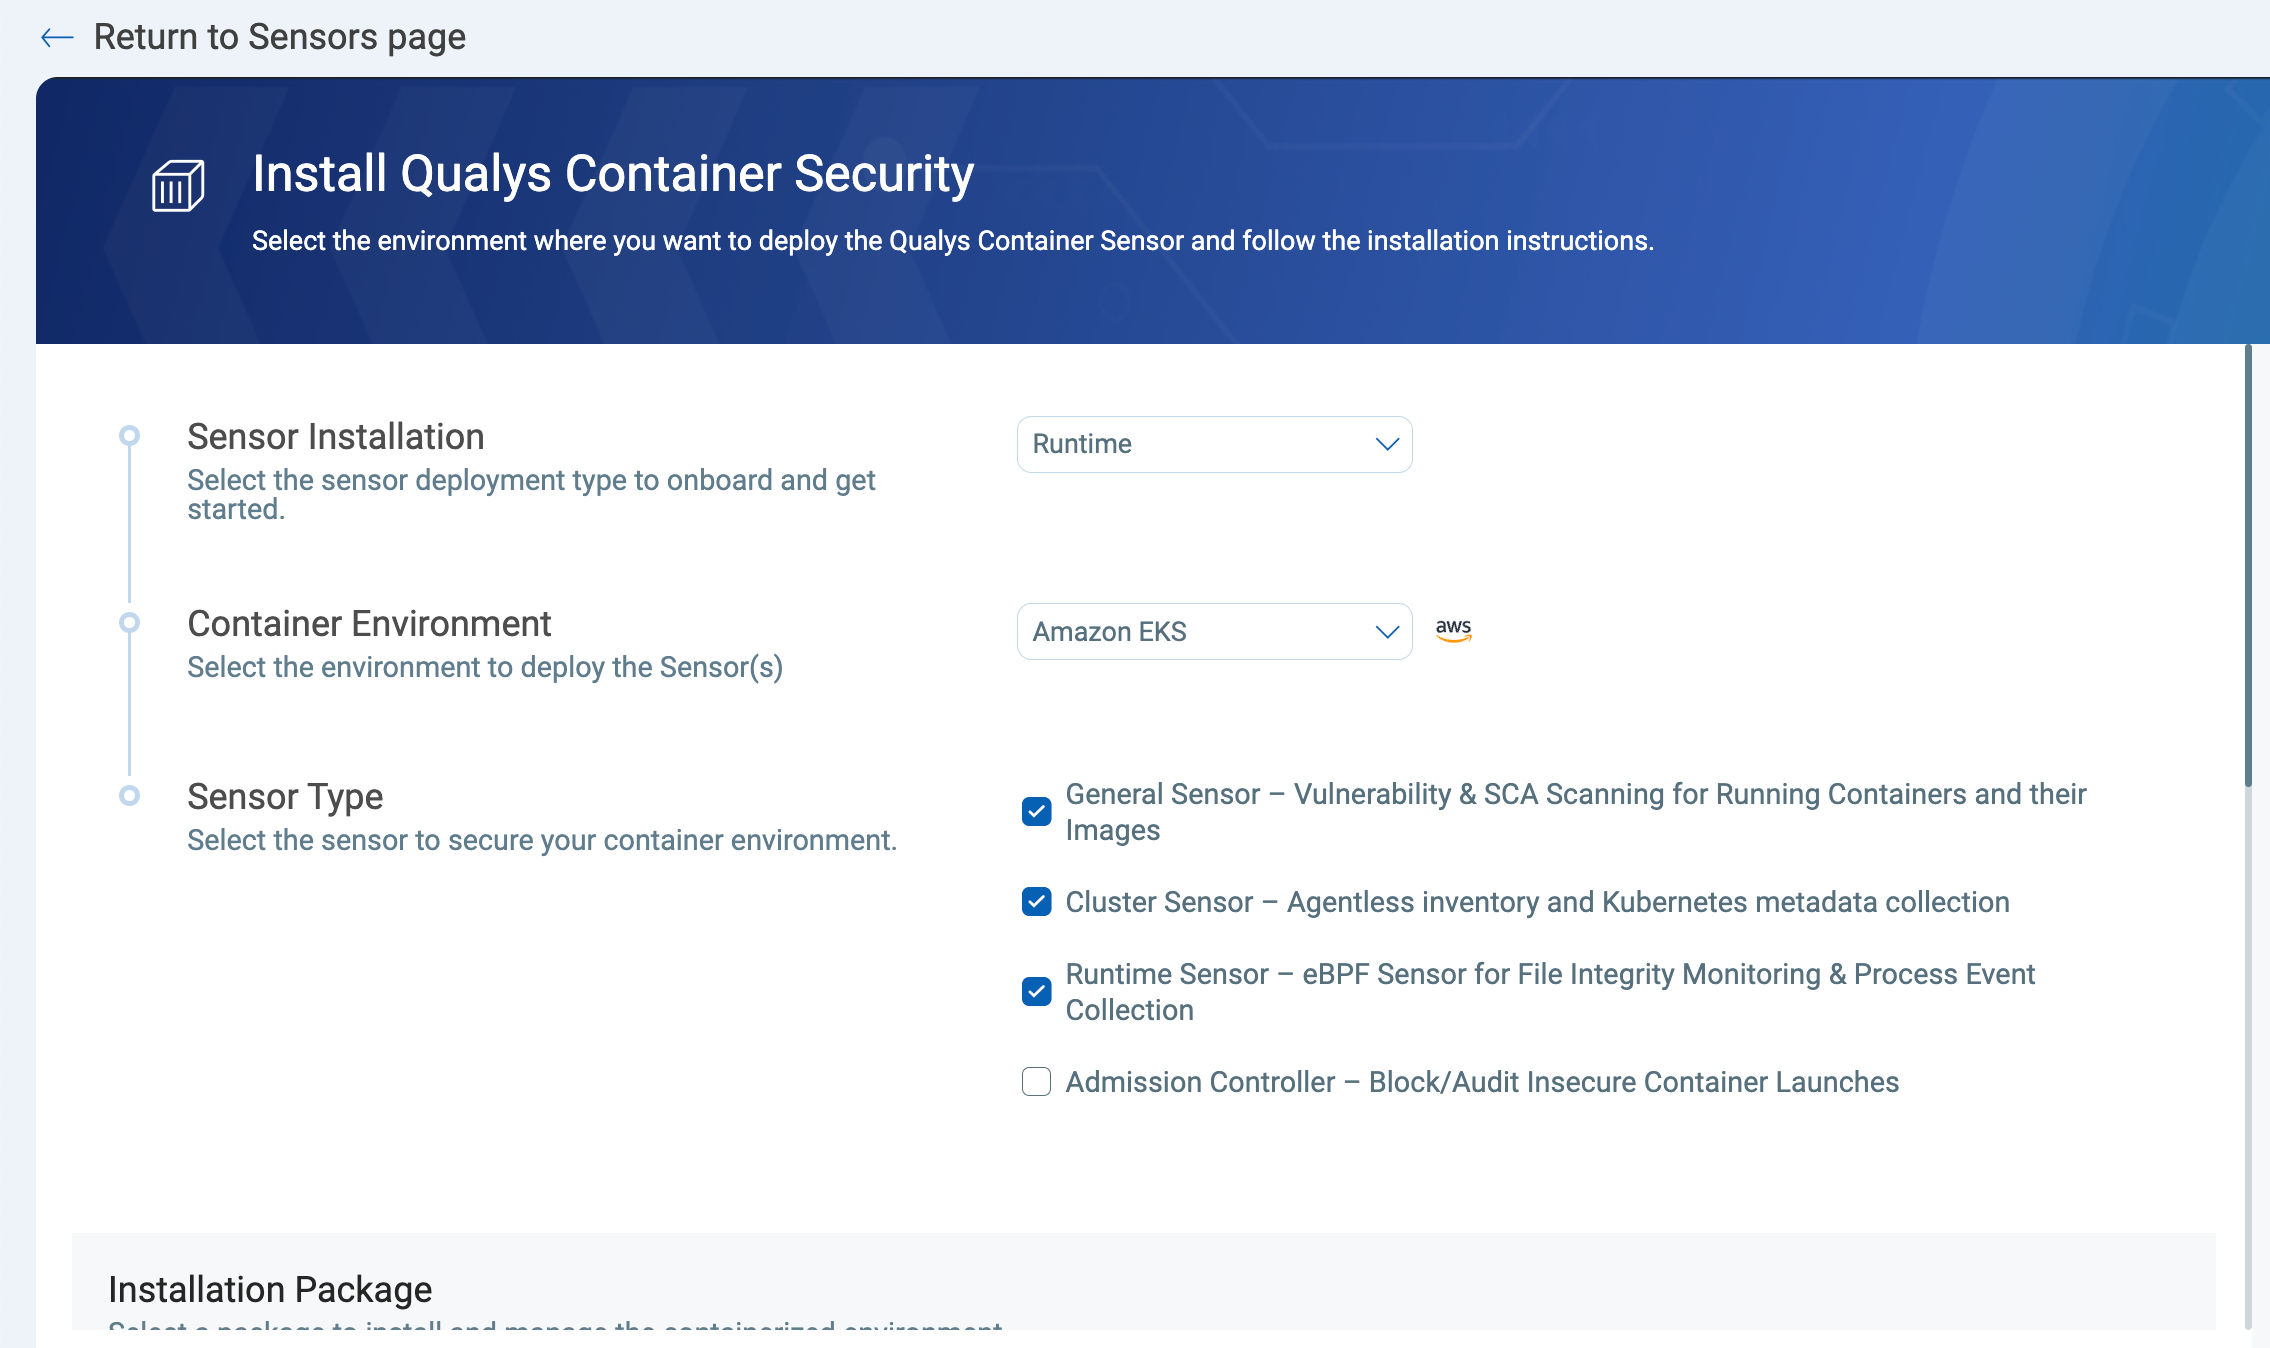Click the Runtime Sensor eBPF description label
Viewport: 2270px width, 1348px height.
point(1550,991)
